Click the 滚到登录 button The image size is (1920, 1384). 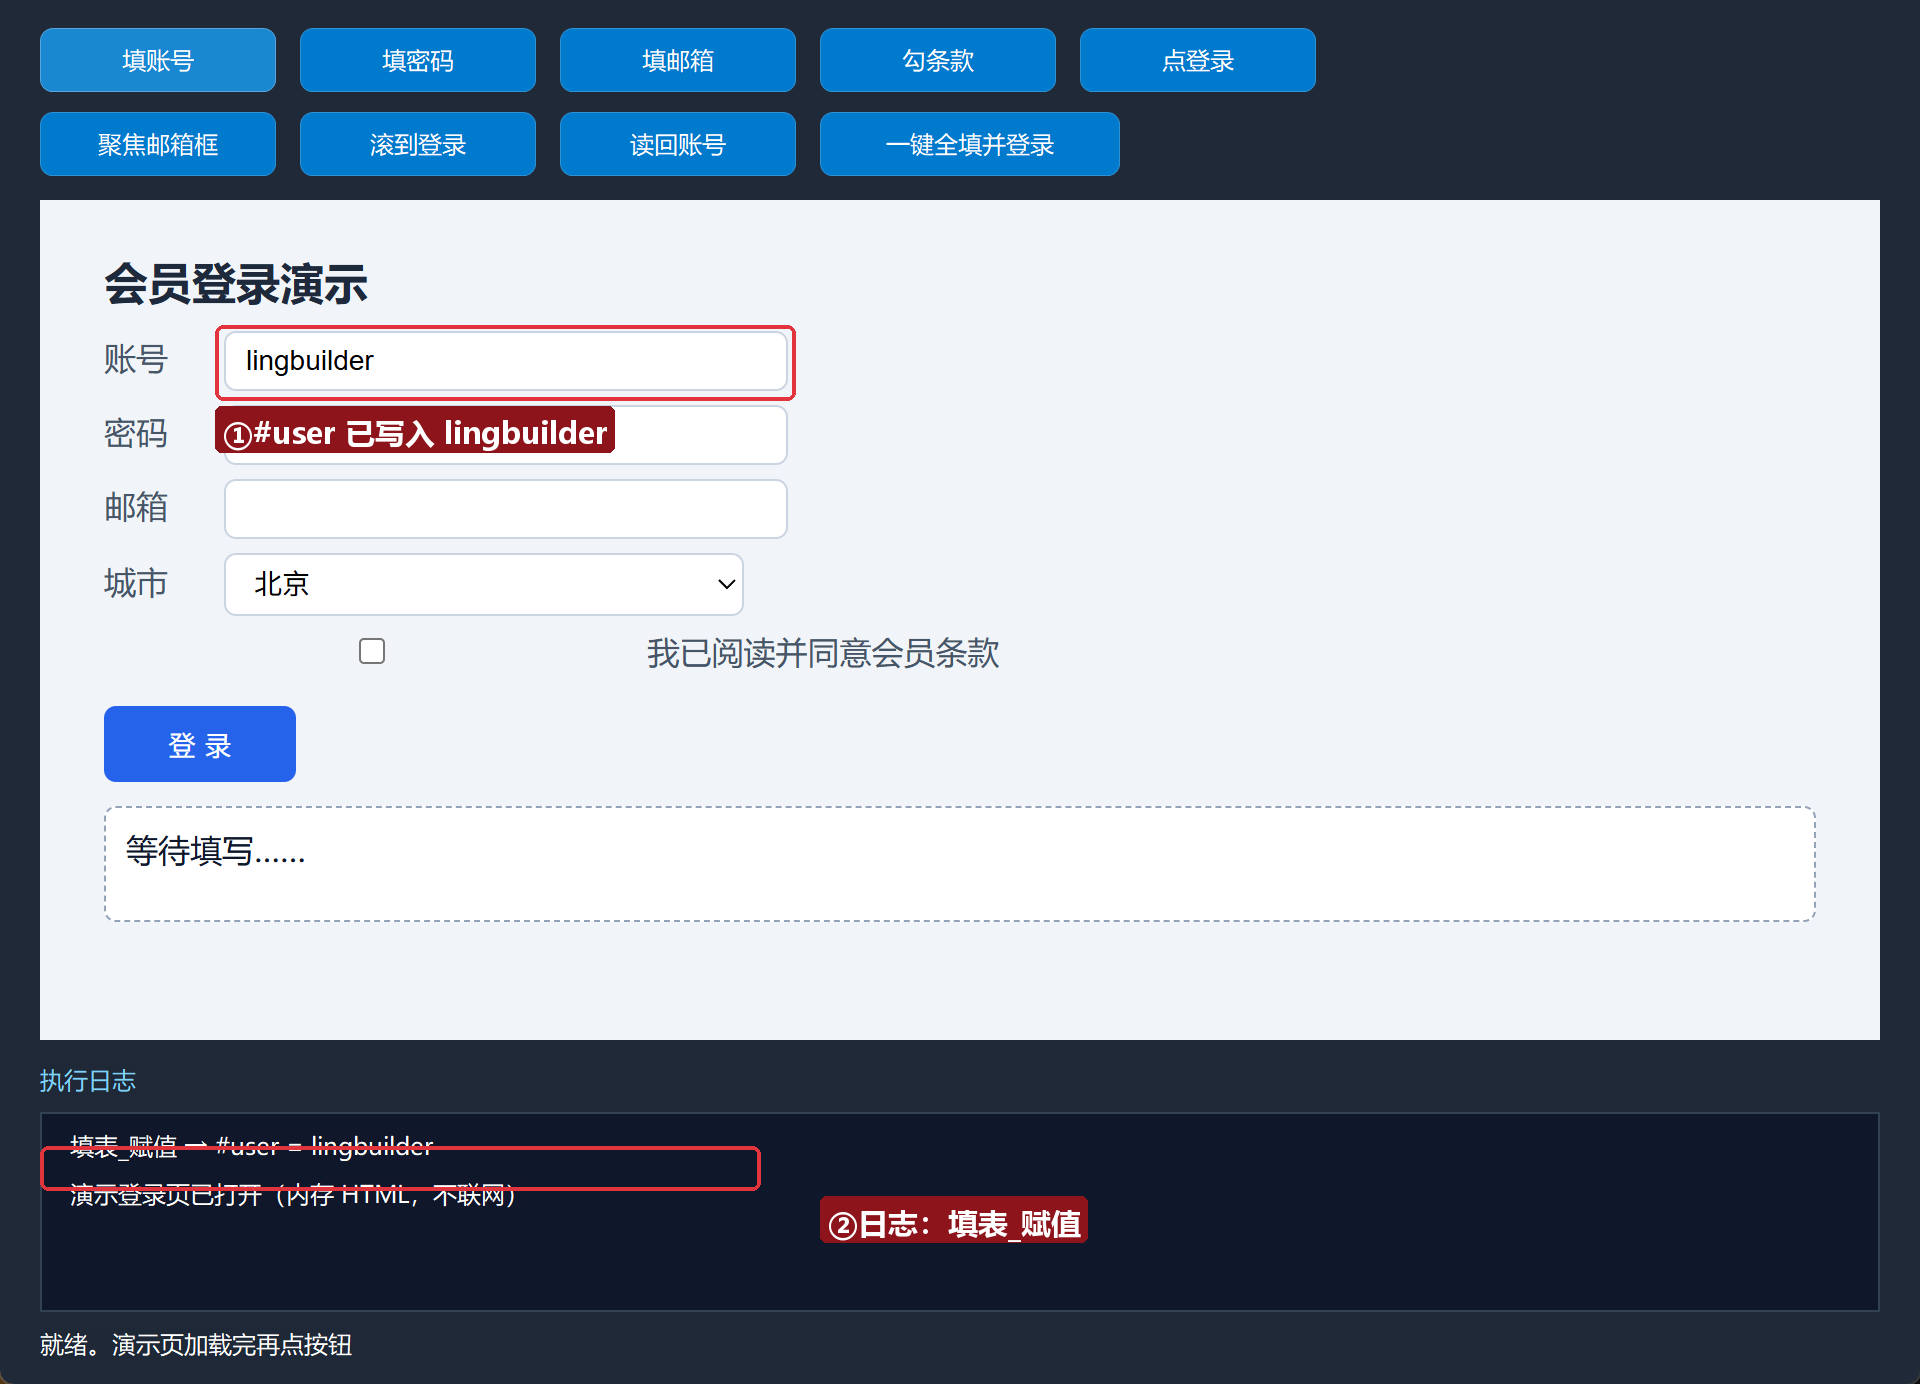coord(418,144)
